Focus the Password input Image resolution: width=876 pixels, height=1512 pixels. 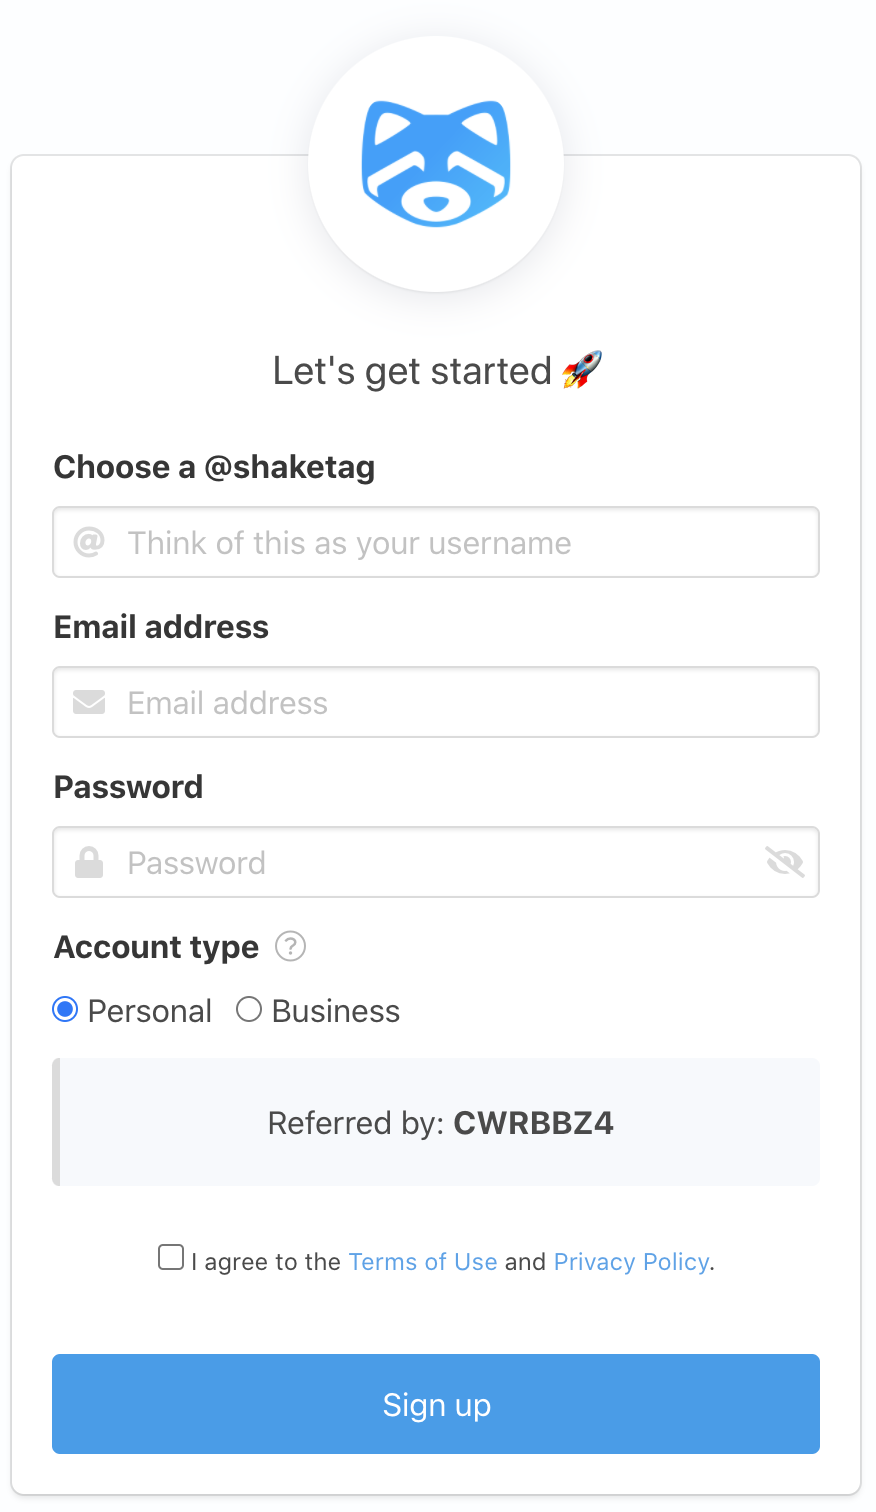click(400, 862)
